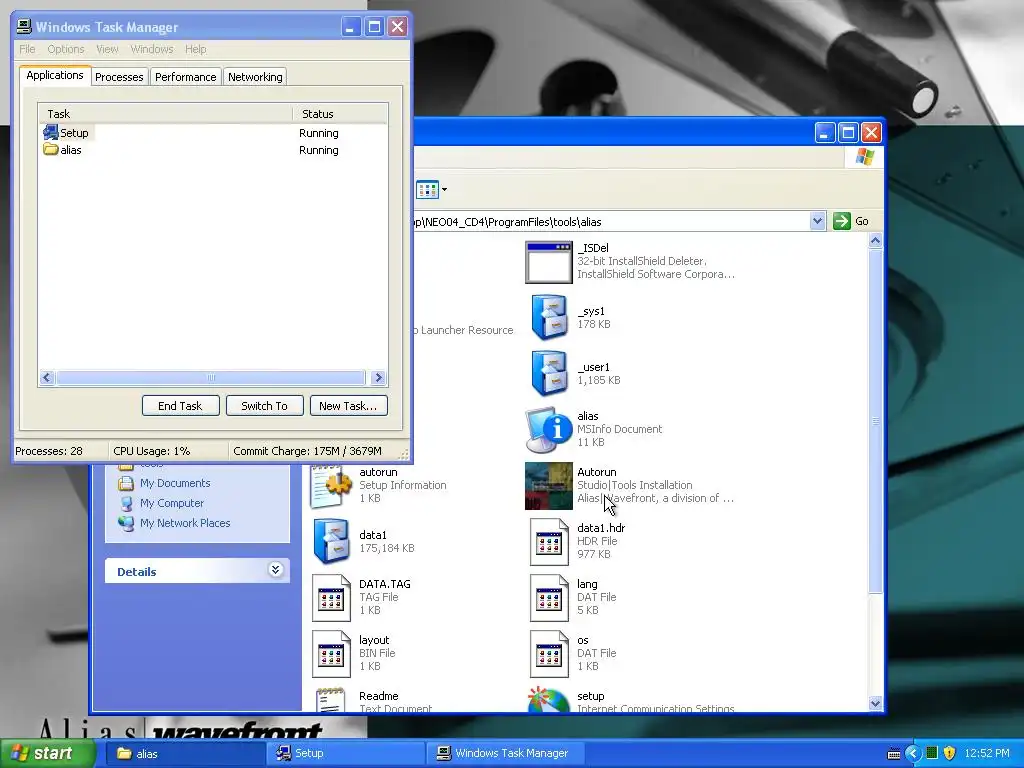Select the autorun Setup Information icon
Screen dimensions: 1024x768
(330, 486)
